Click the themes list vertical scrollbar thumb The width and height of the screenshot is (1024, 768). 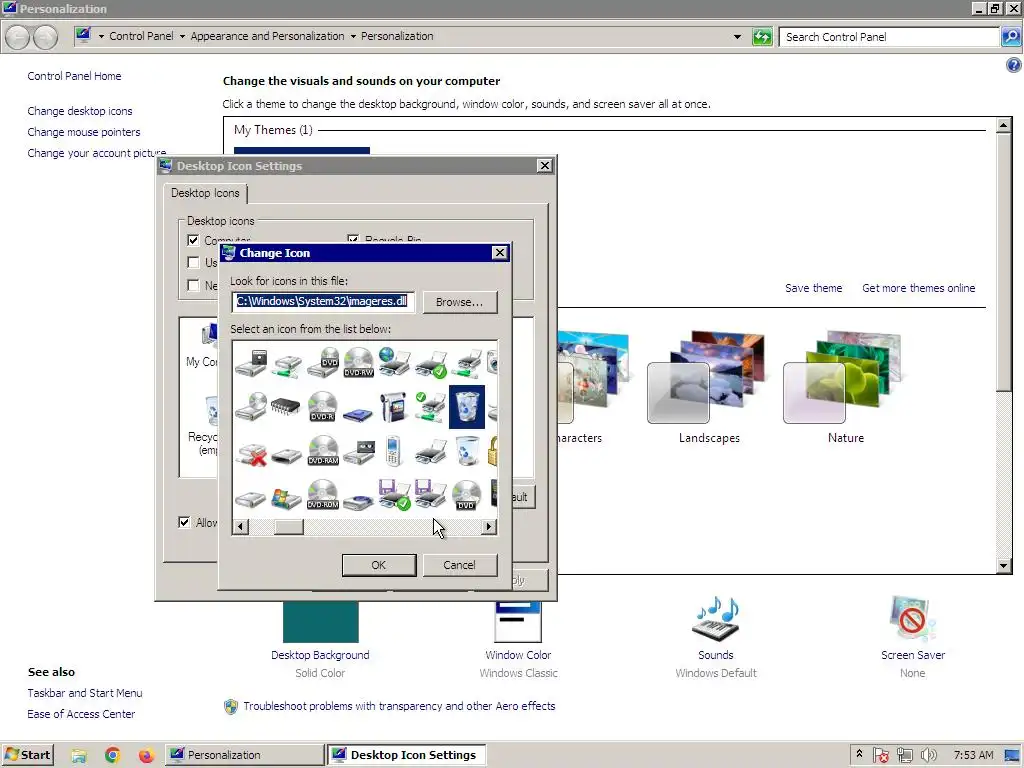pyautogui.click(x=1004, y=262)
